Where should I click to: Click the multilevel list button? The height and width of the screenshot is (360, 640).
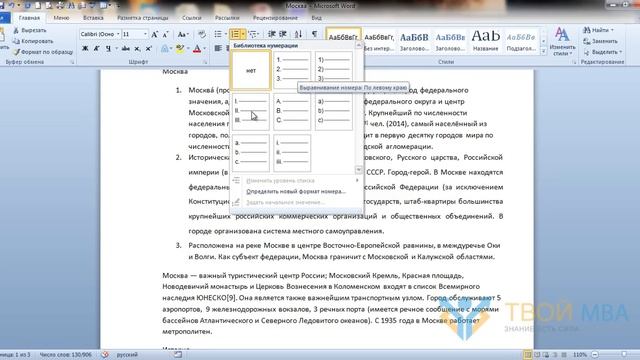pyautogui.click(x=253, y=34)
